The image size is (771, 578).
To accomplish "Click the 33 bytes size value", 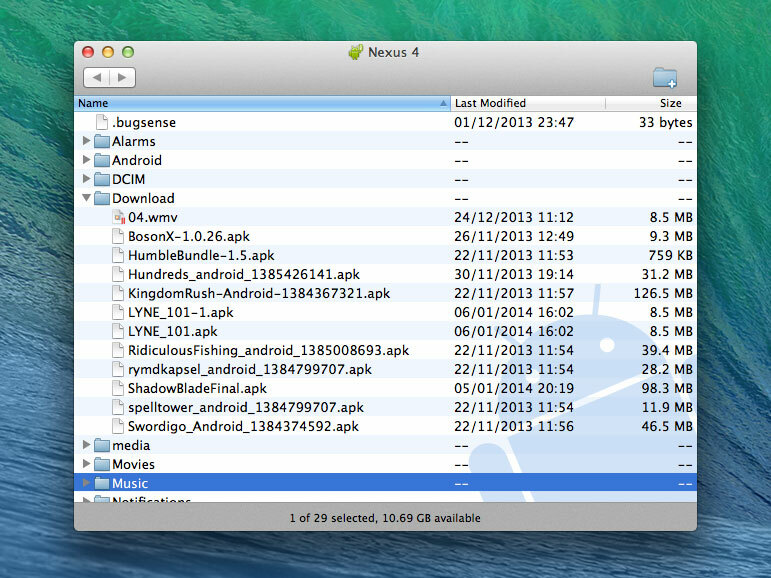I will (666, 122).
